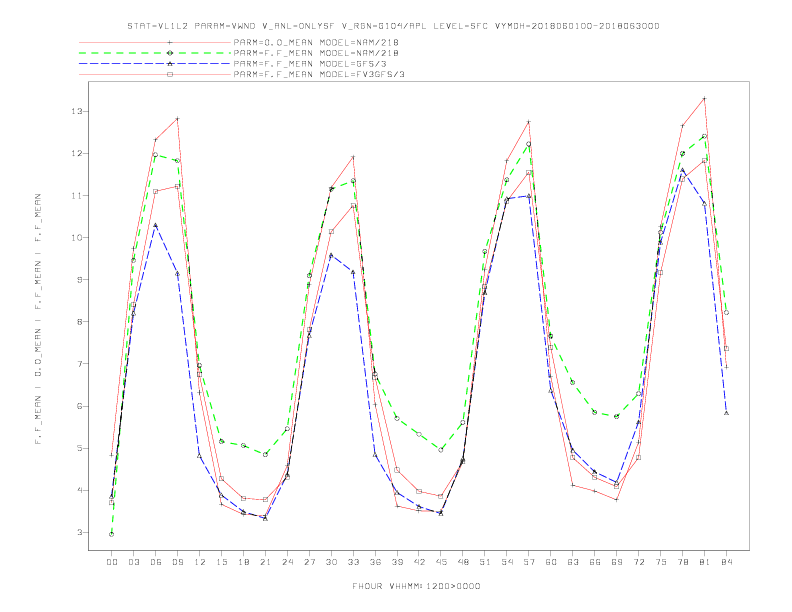Click x-axis forecast hour label 57

529,562
